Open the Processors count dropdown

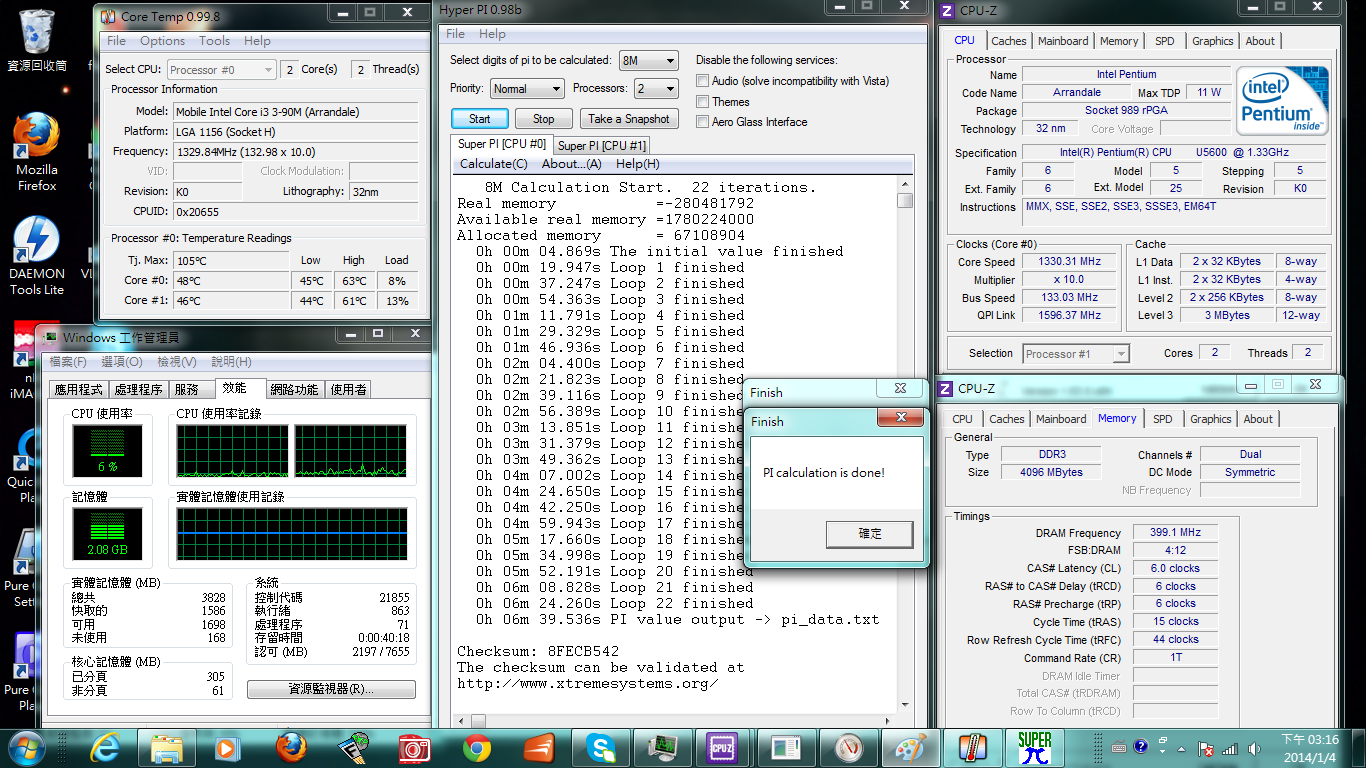656,89
